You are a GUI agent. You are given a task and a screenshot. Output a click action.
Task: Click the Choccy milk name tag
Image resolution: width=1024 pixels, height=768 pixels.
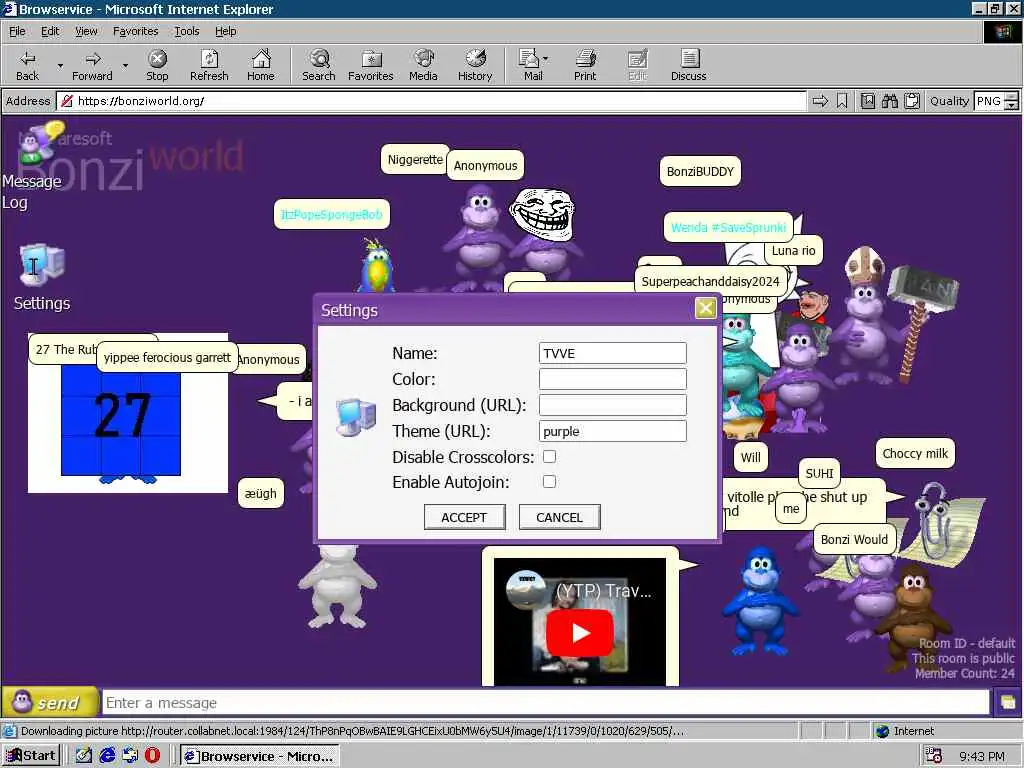[x=915, y=453]
